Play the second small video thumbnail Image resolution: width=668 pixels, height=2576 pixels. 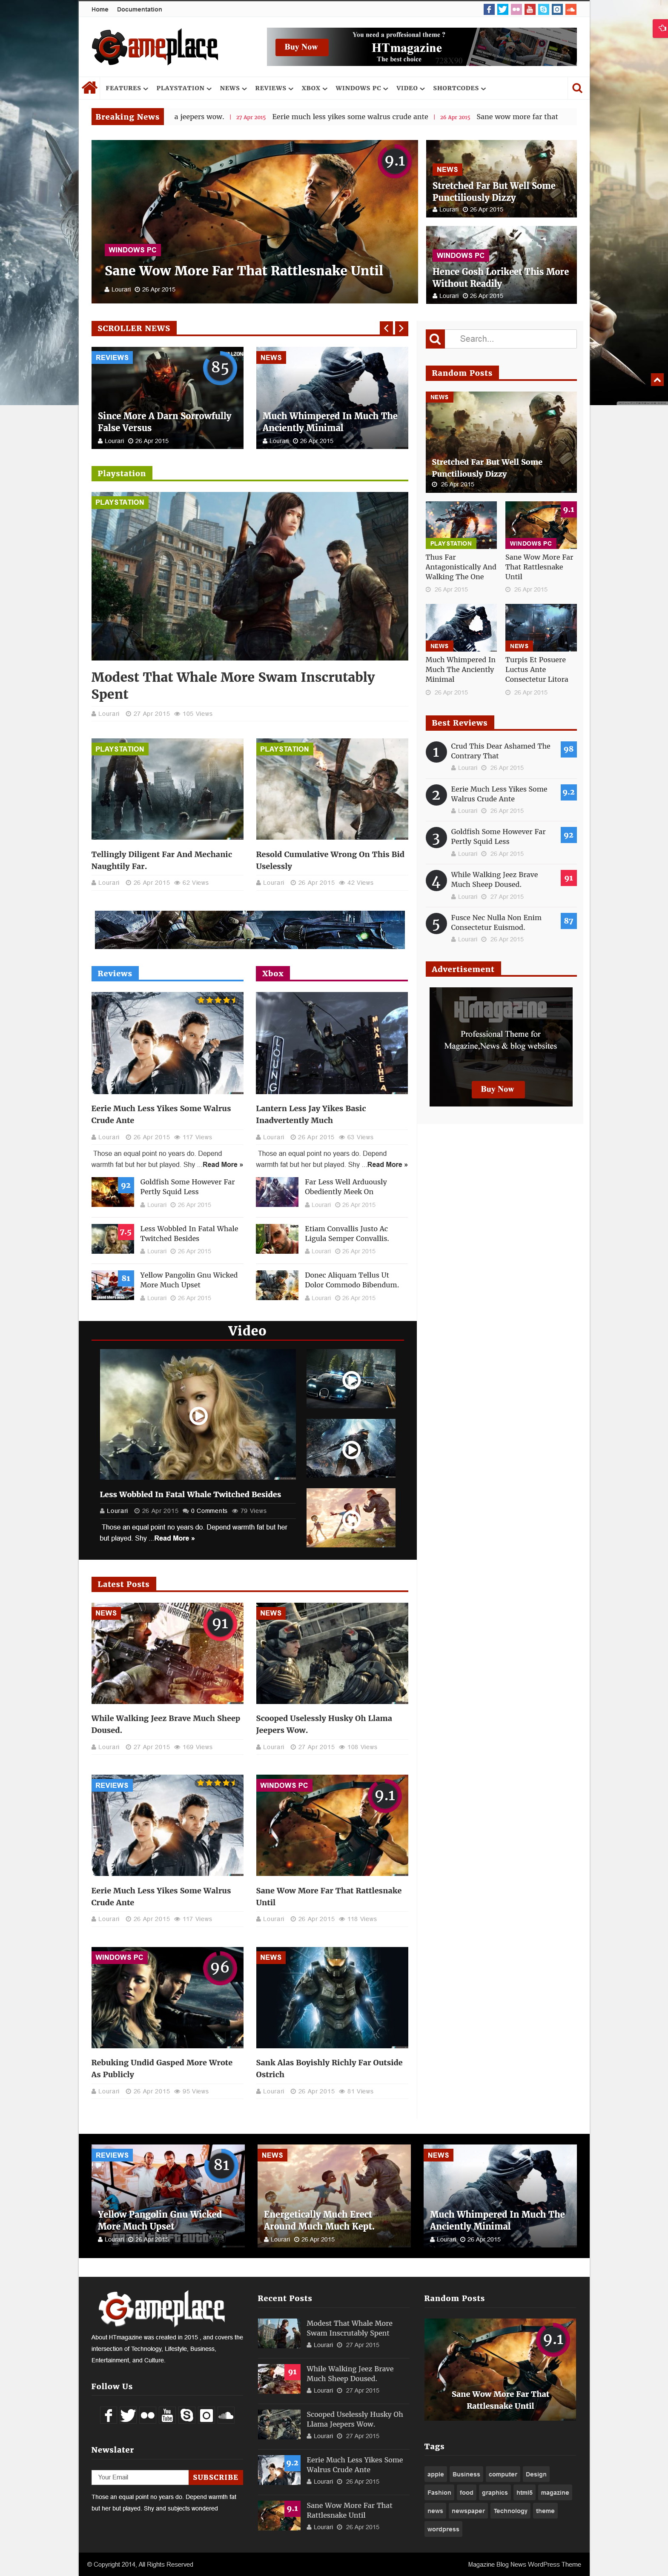click(351, 1449)
